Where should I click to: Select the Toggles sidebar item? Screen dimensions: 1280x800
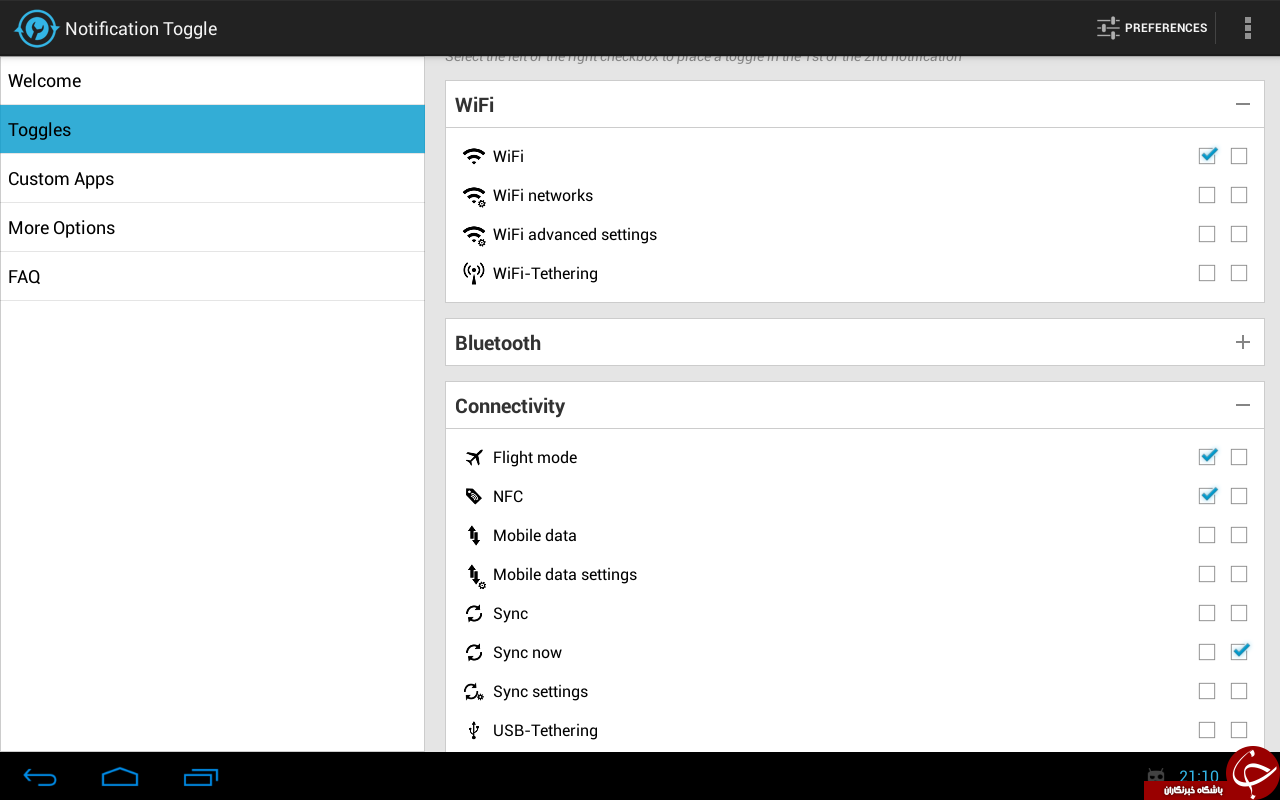coord(212,130)
